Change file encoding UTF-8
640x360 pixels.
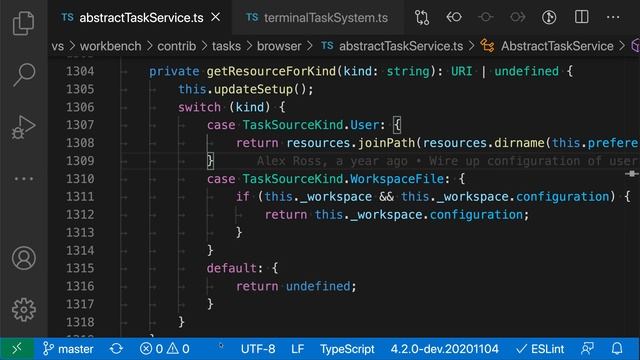(258, 349)
